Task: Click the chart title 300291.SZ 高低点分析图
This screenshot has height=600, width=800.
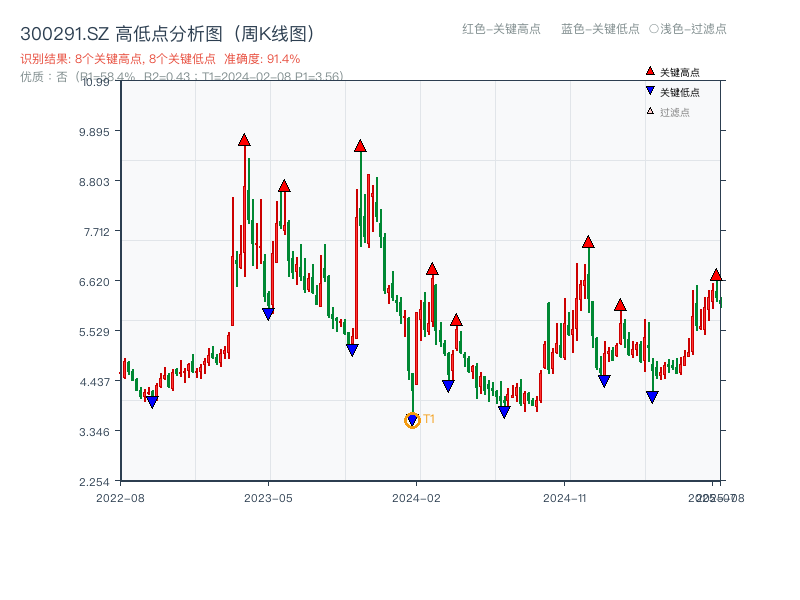Action: coord(113,31)
